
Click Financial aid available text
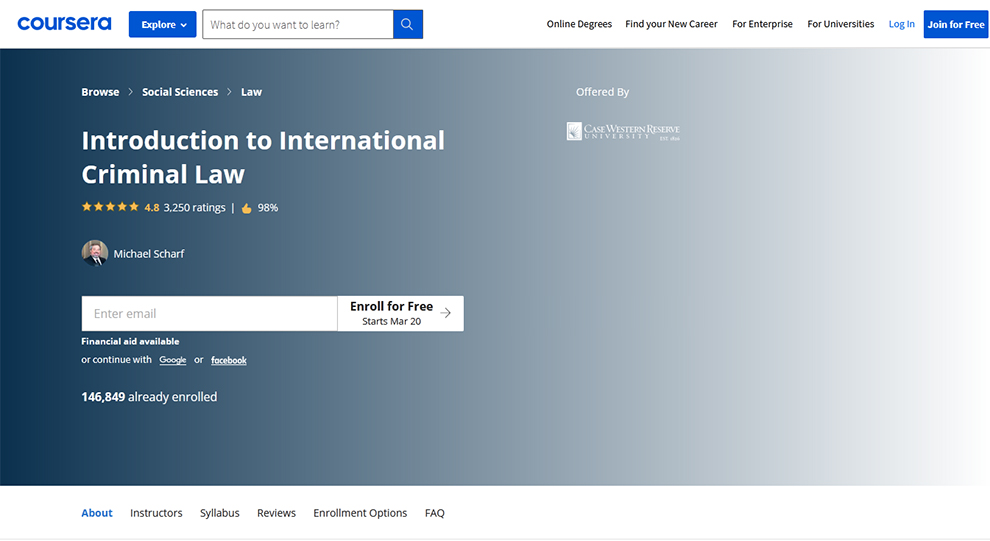coord(130,341)
